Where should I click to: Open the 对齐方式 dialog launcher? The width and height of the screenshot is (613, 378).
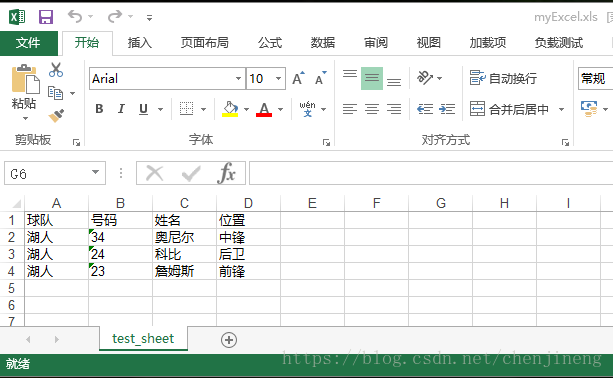pos(565,143)
